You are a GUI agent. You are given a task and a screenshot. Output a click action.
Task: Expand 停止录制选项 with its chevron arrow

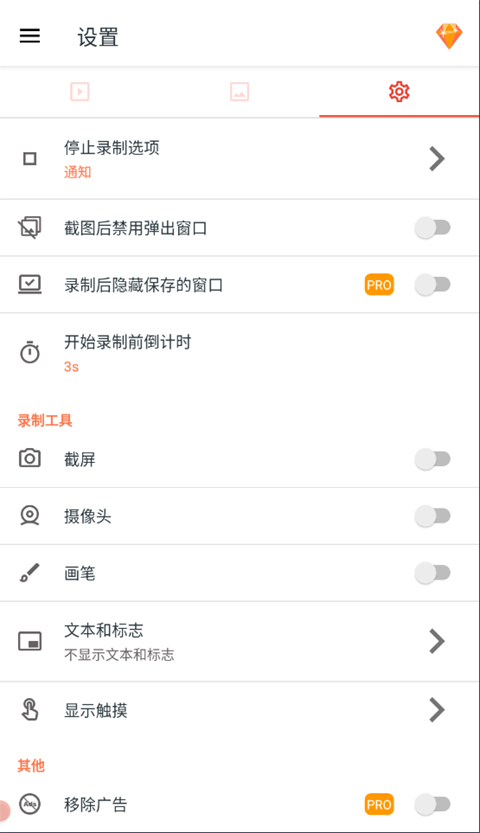tap(437, 158)
